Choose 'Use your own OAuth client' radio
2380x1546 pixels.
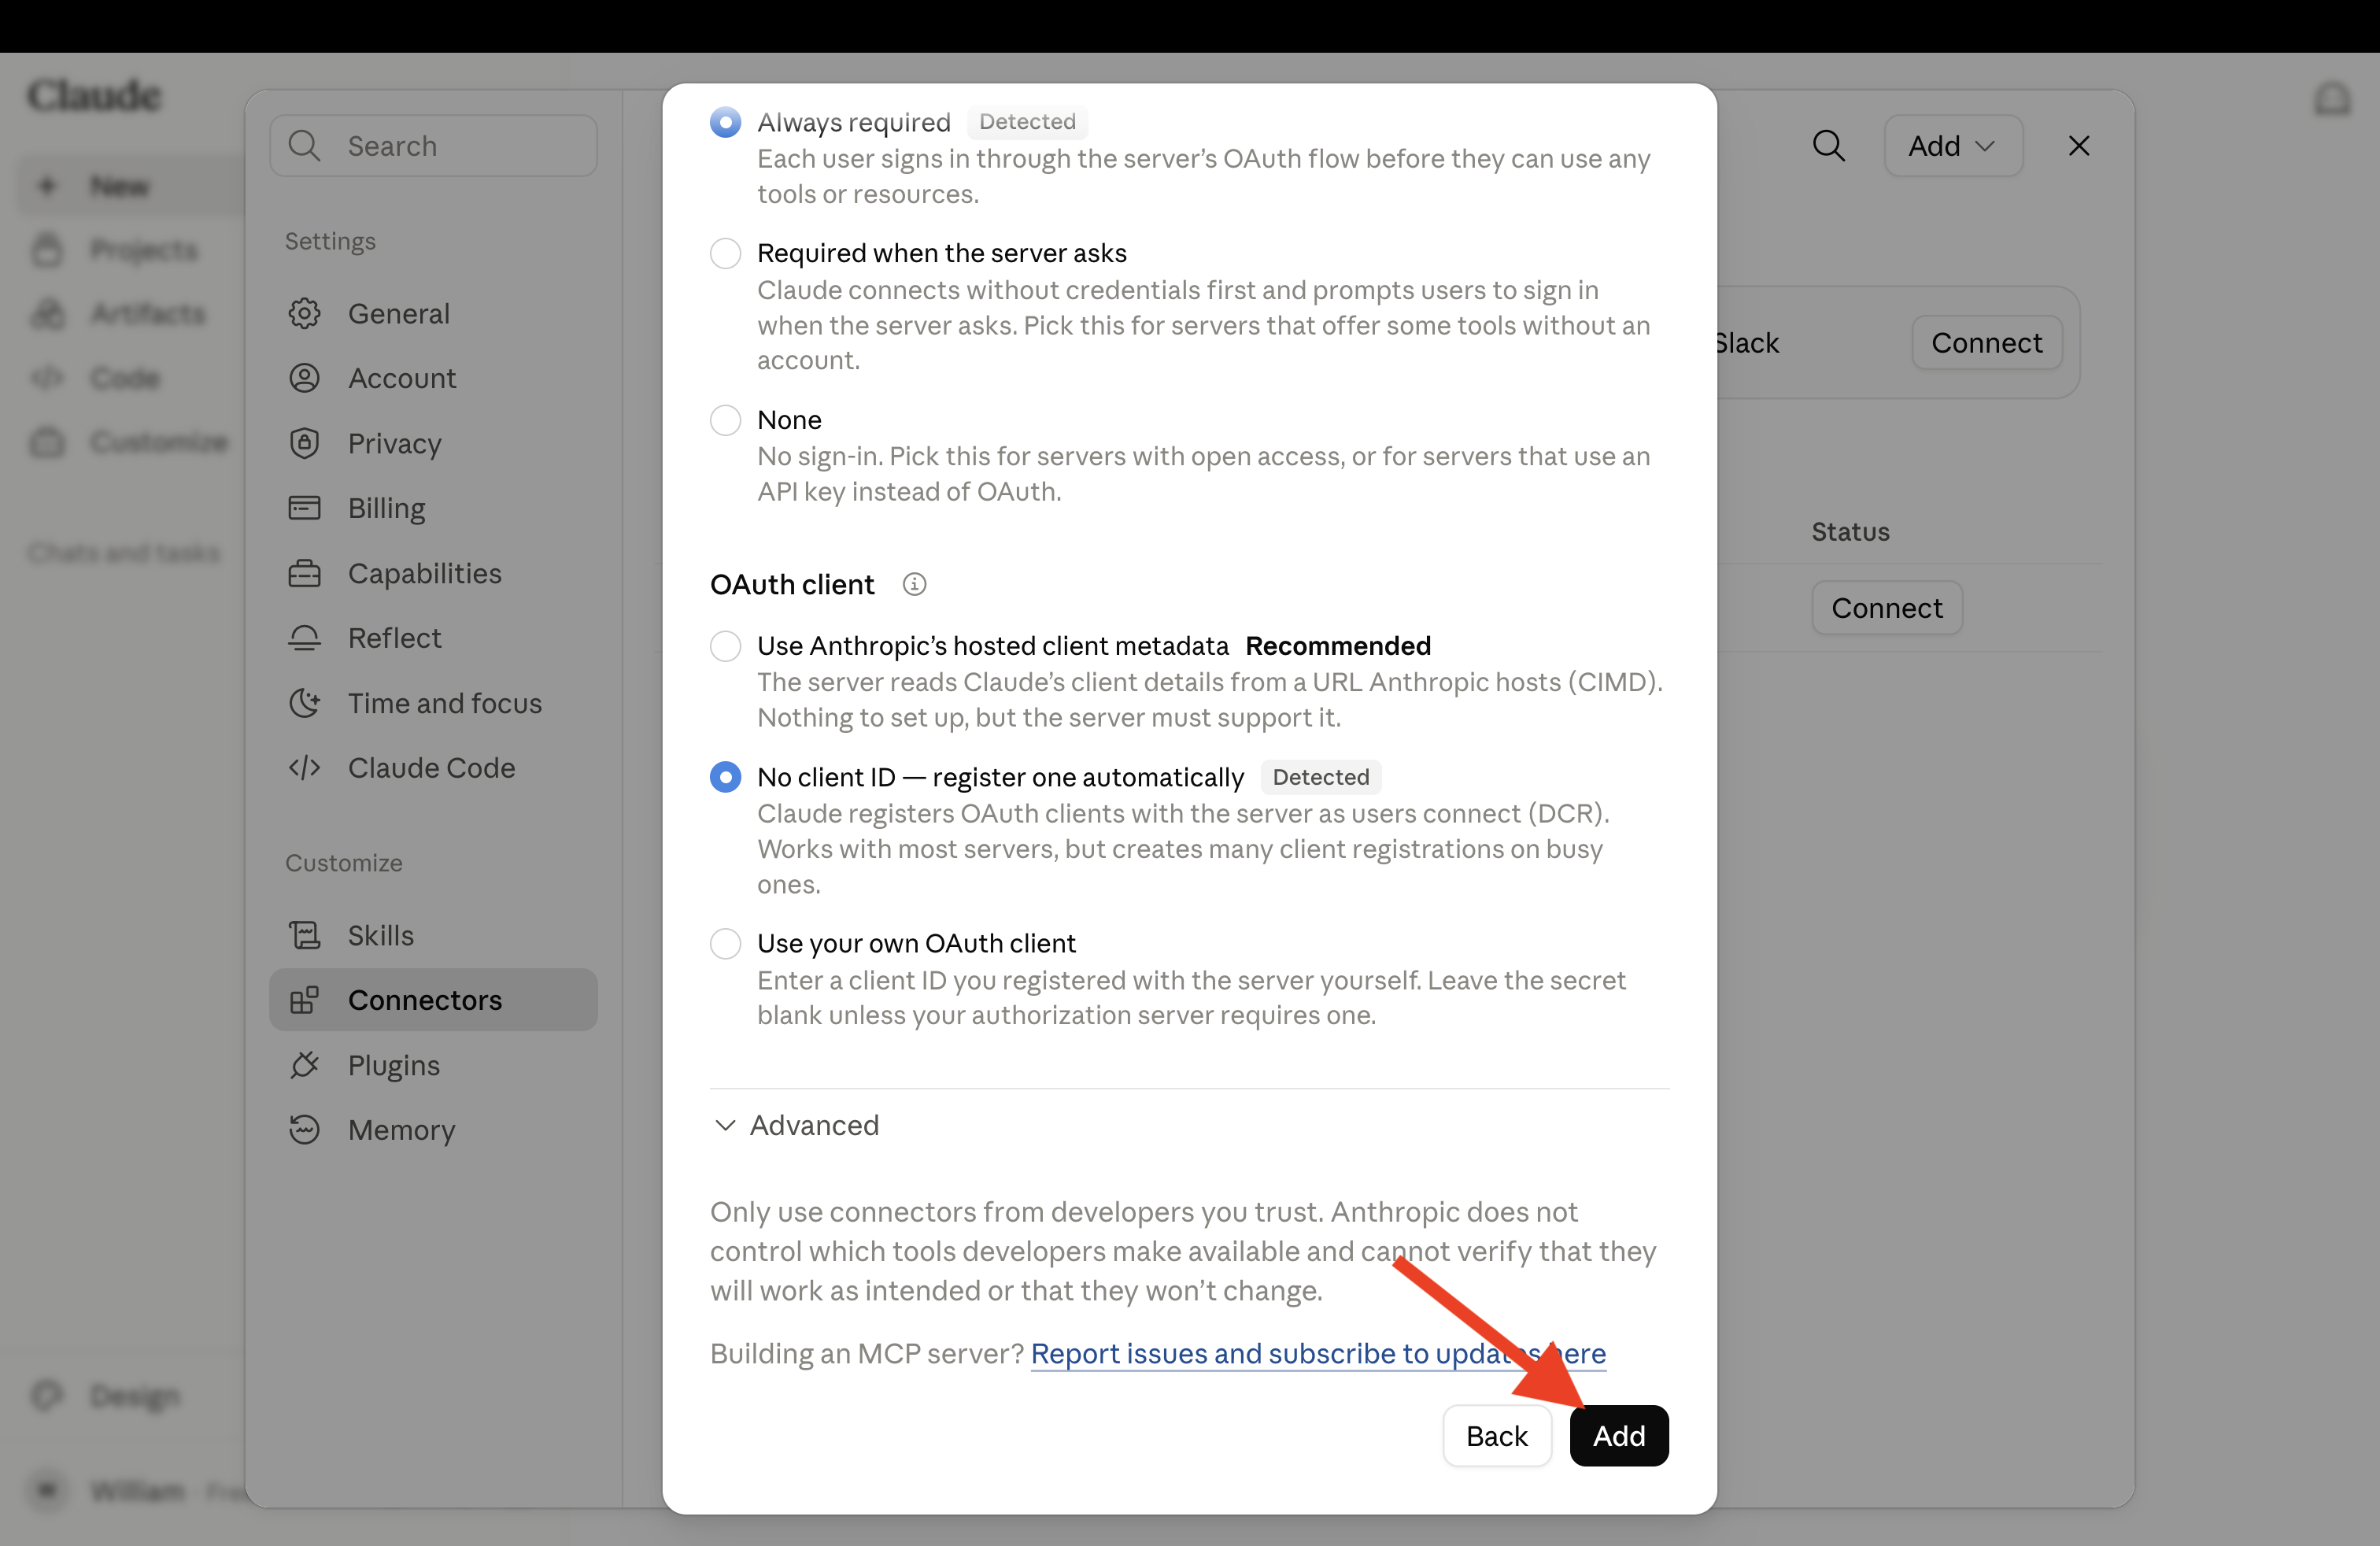click(x=725, y=943)
